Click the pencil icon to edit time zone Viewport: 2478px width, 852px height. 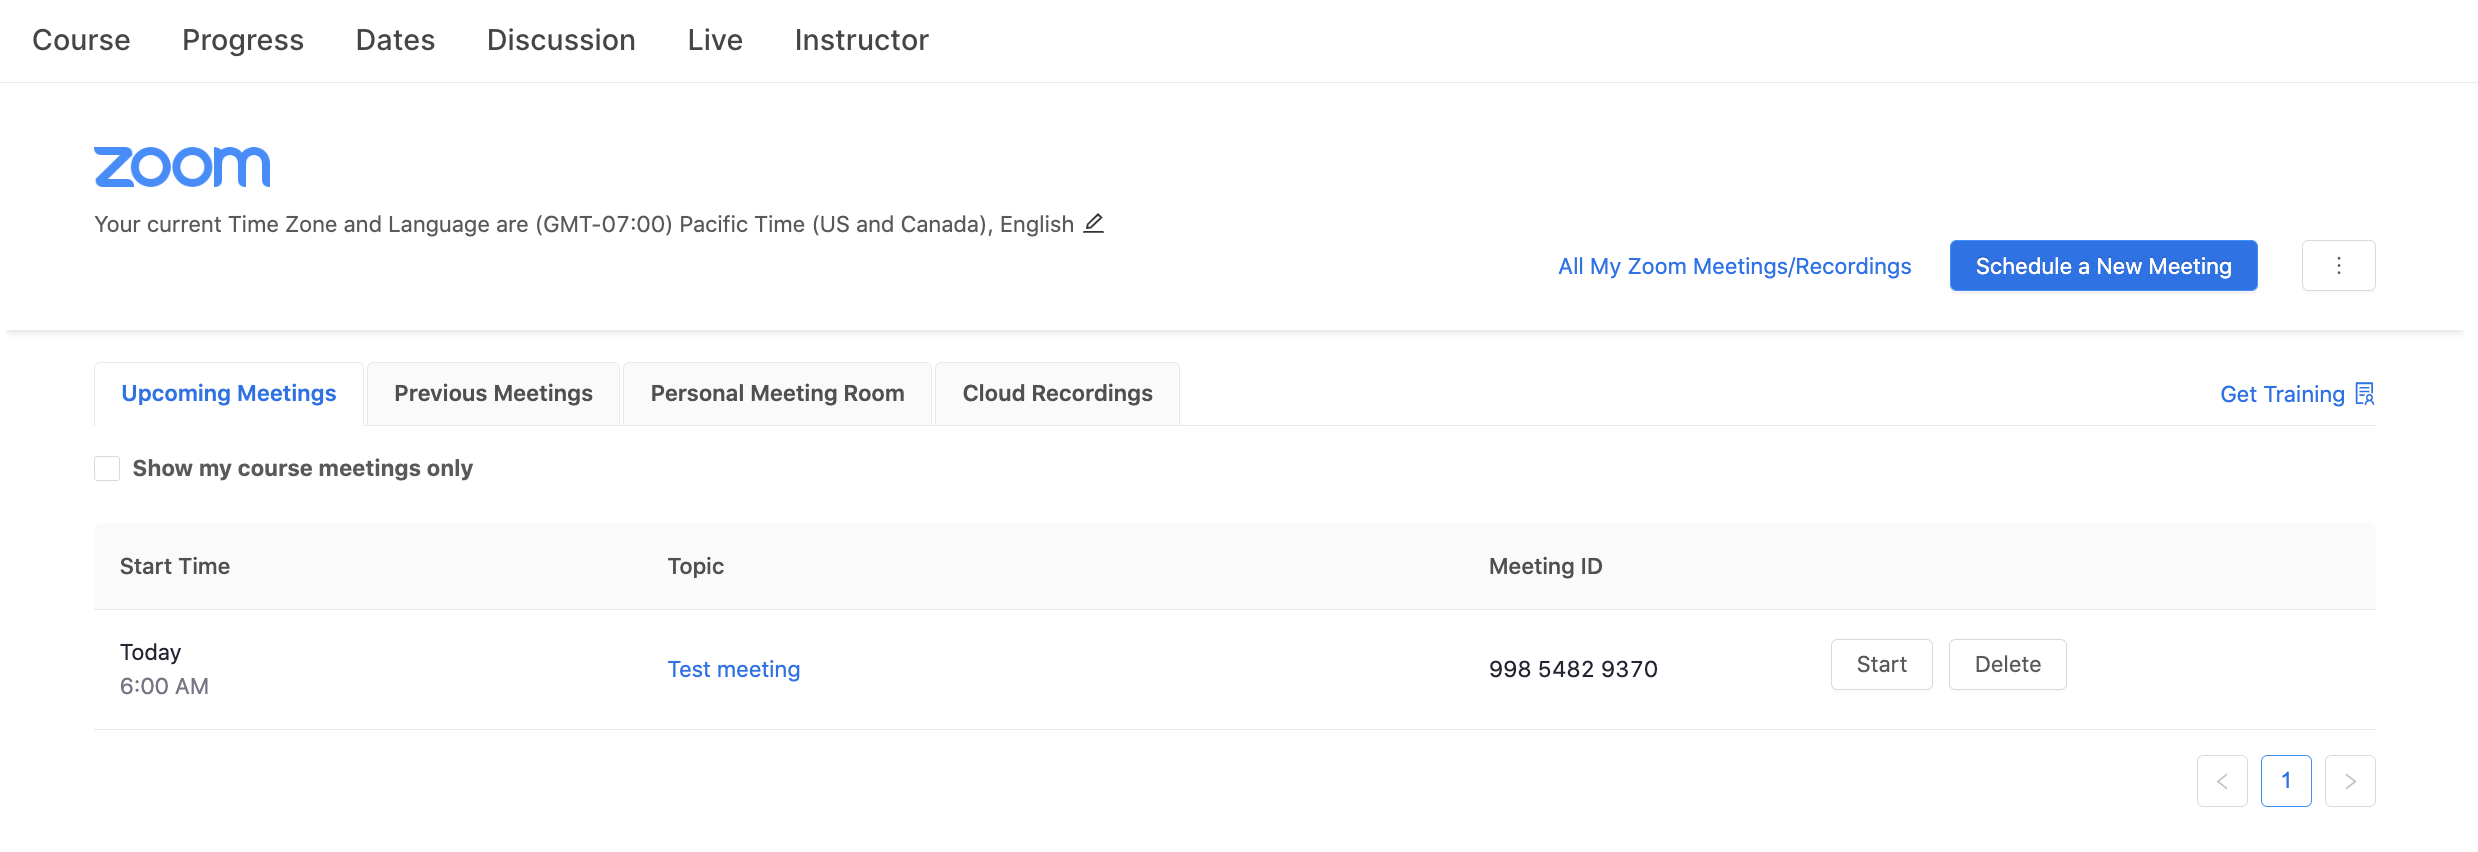coord(1094,223)
